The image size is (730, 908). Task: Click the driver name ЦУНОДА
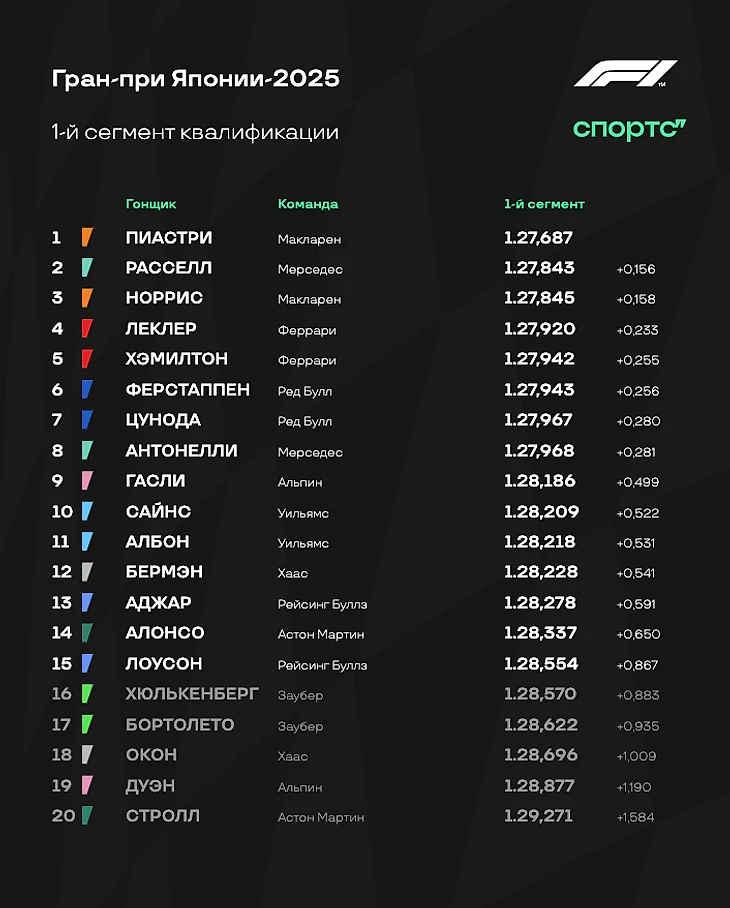pyautogui.click(x=163, y=420)
